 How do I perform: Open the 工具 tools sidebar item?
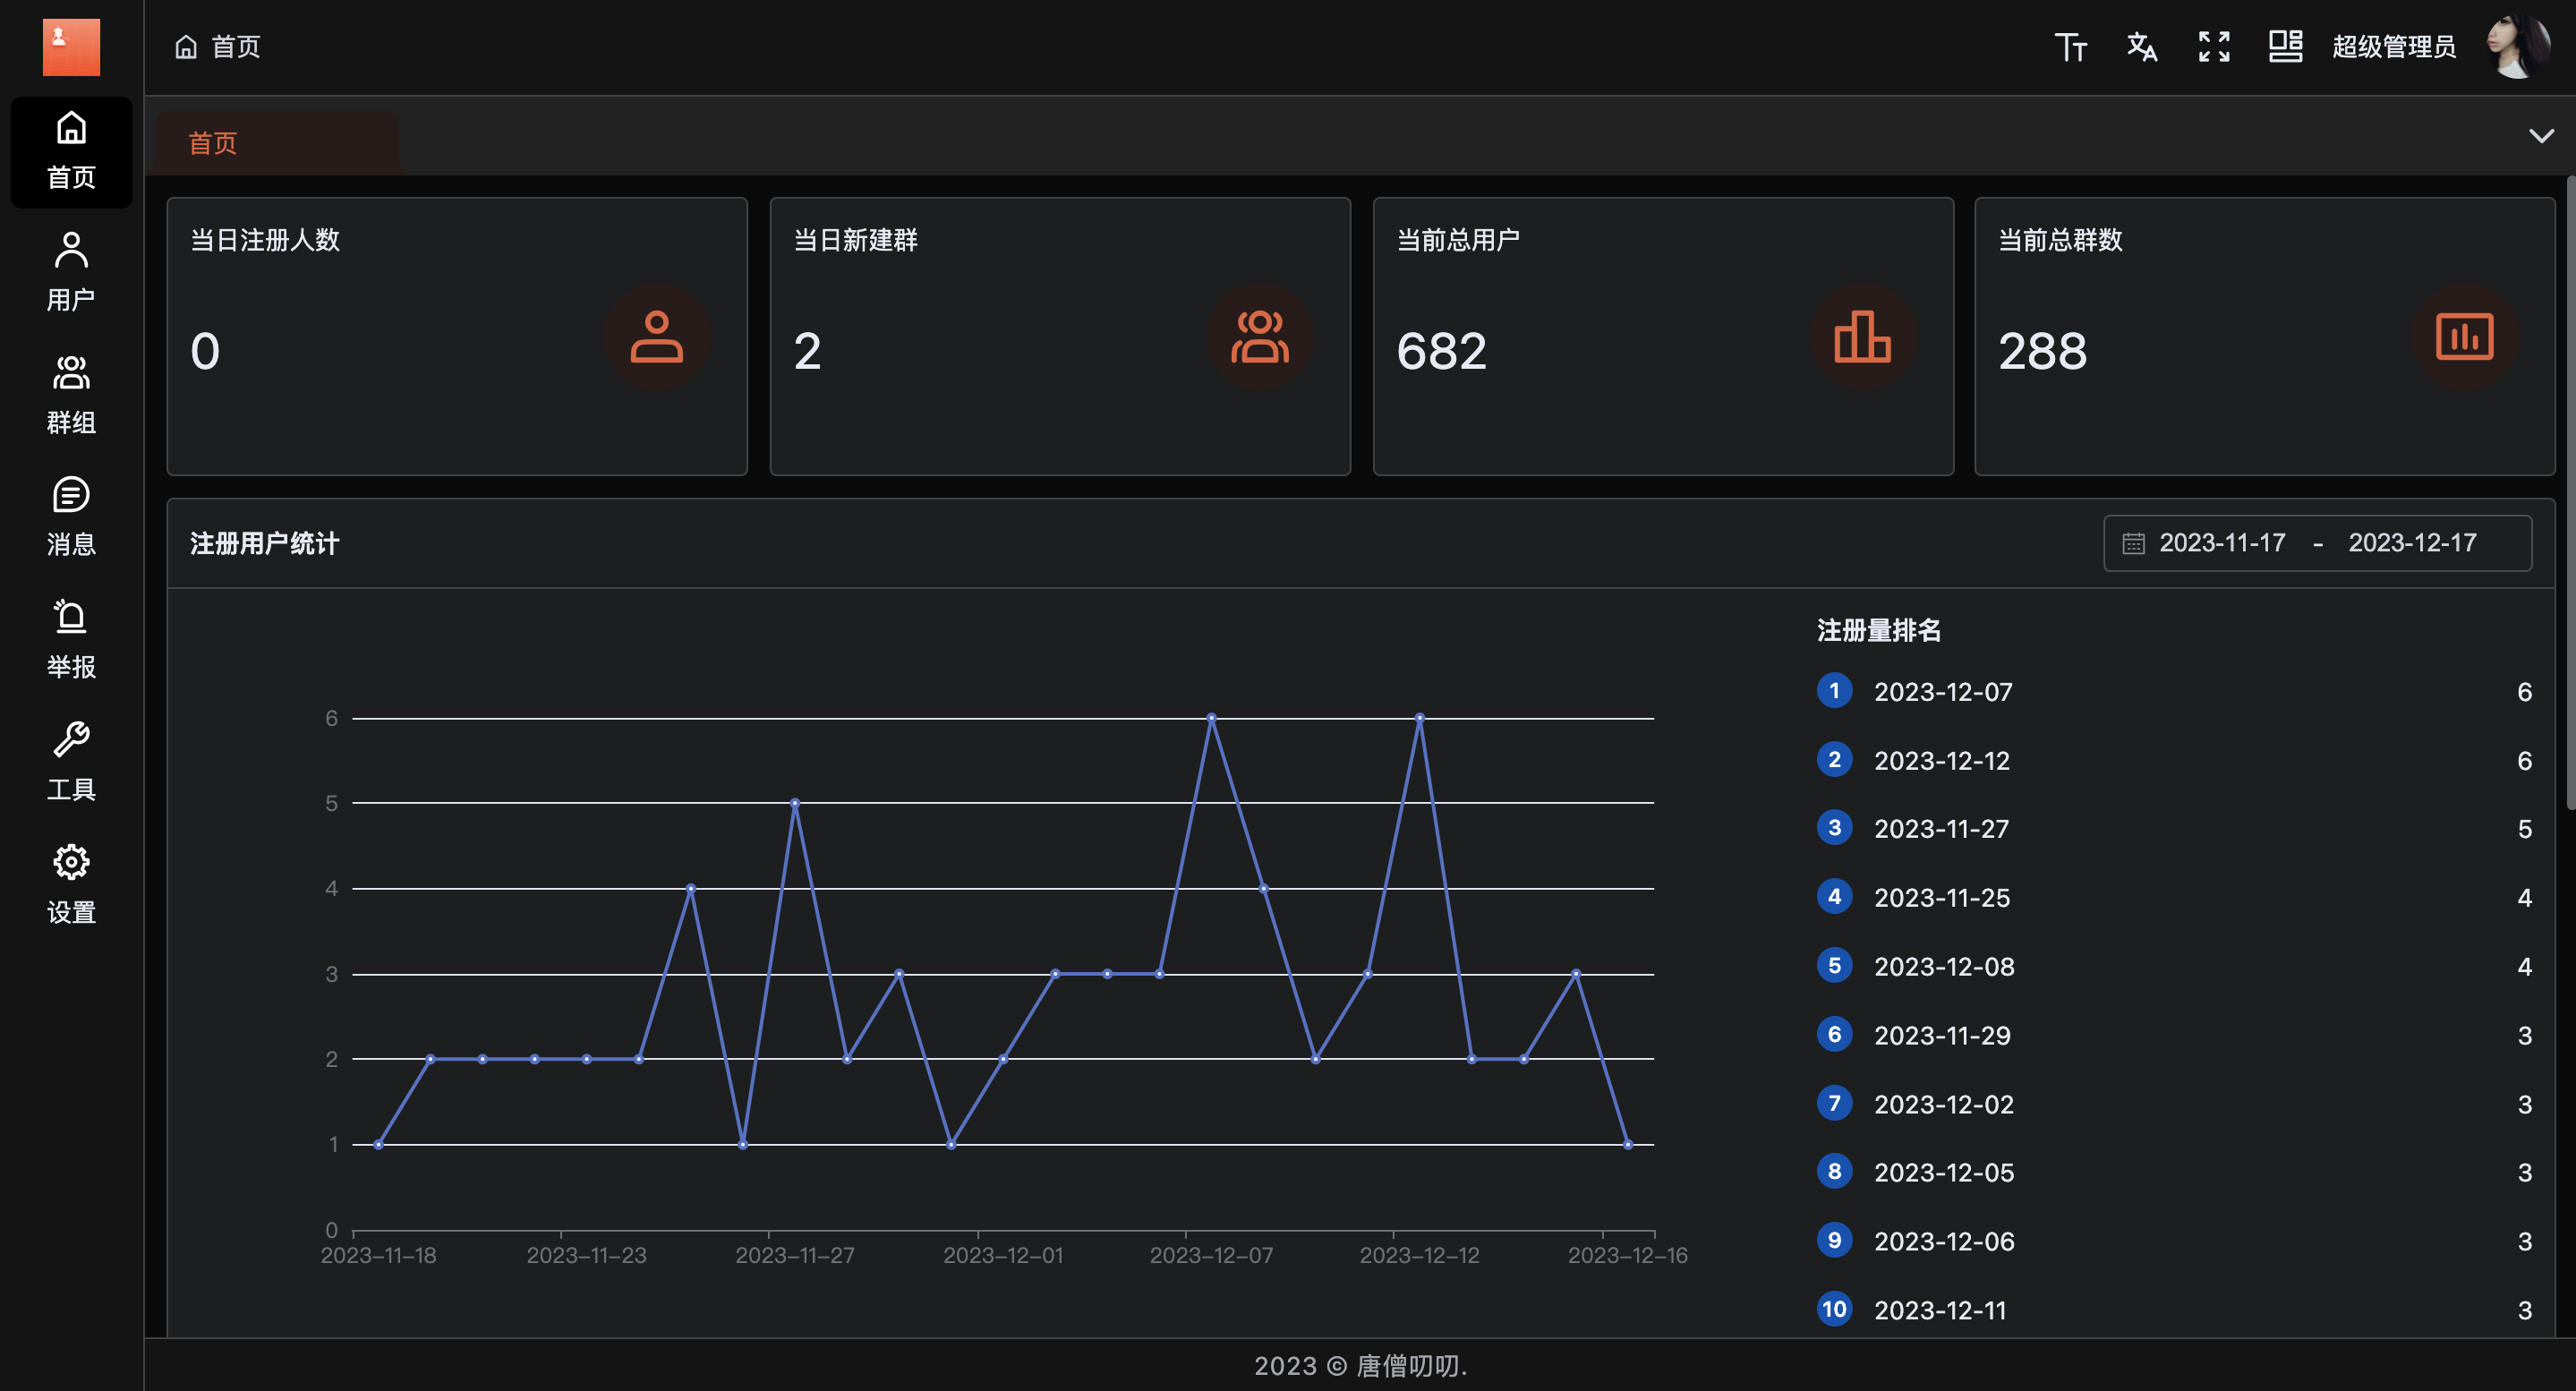[x=71, y=763]
